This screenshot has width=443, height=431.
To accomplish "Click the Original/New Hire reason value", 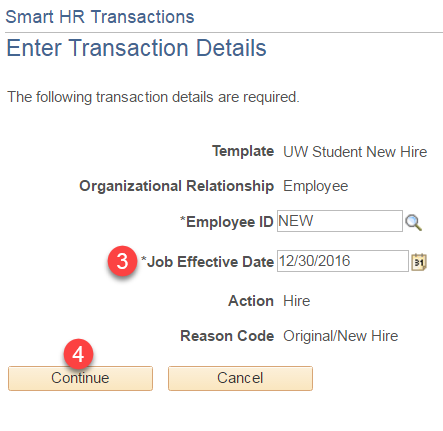I will click(x=341, y=336).
